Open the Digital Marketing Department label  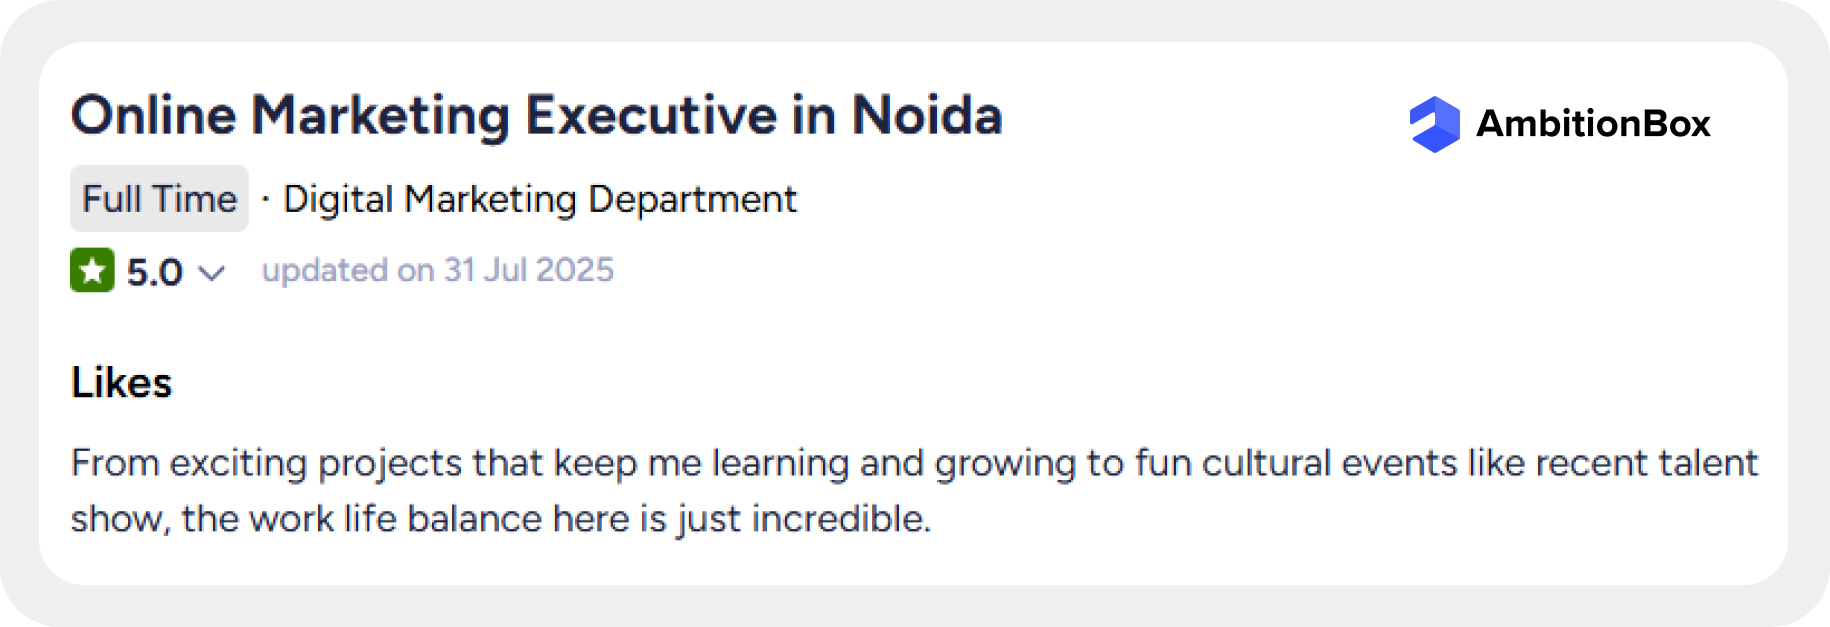tap(540, 199)
